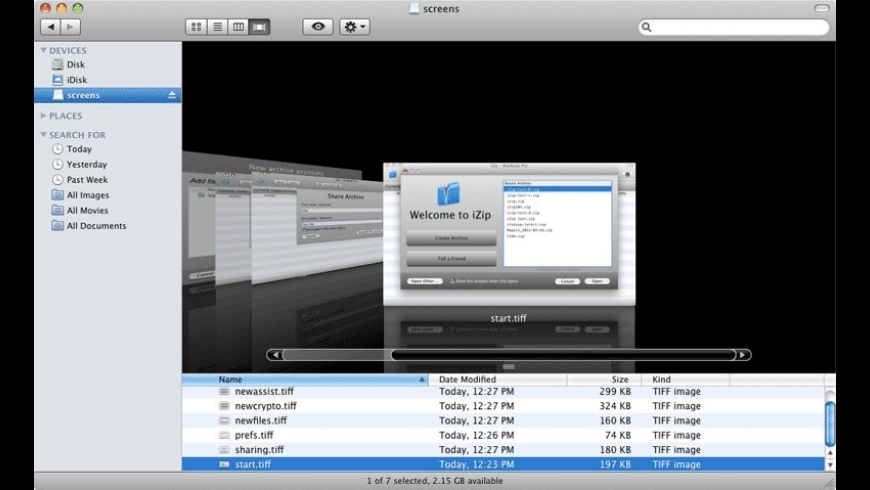The image size is (870, 490).
Task: Select Cover Flow view button
Action: (x=259, y=27)
